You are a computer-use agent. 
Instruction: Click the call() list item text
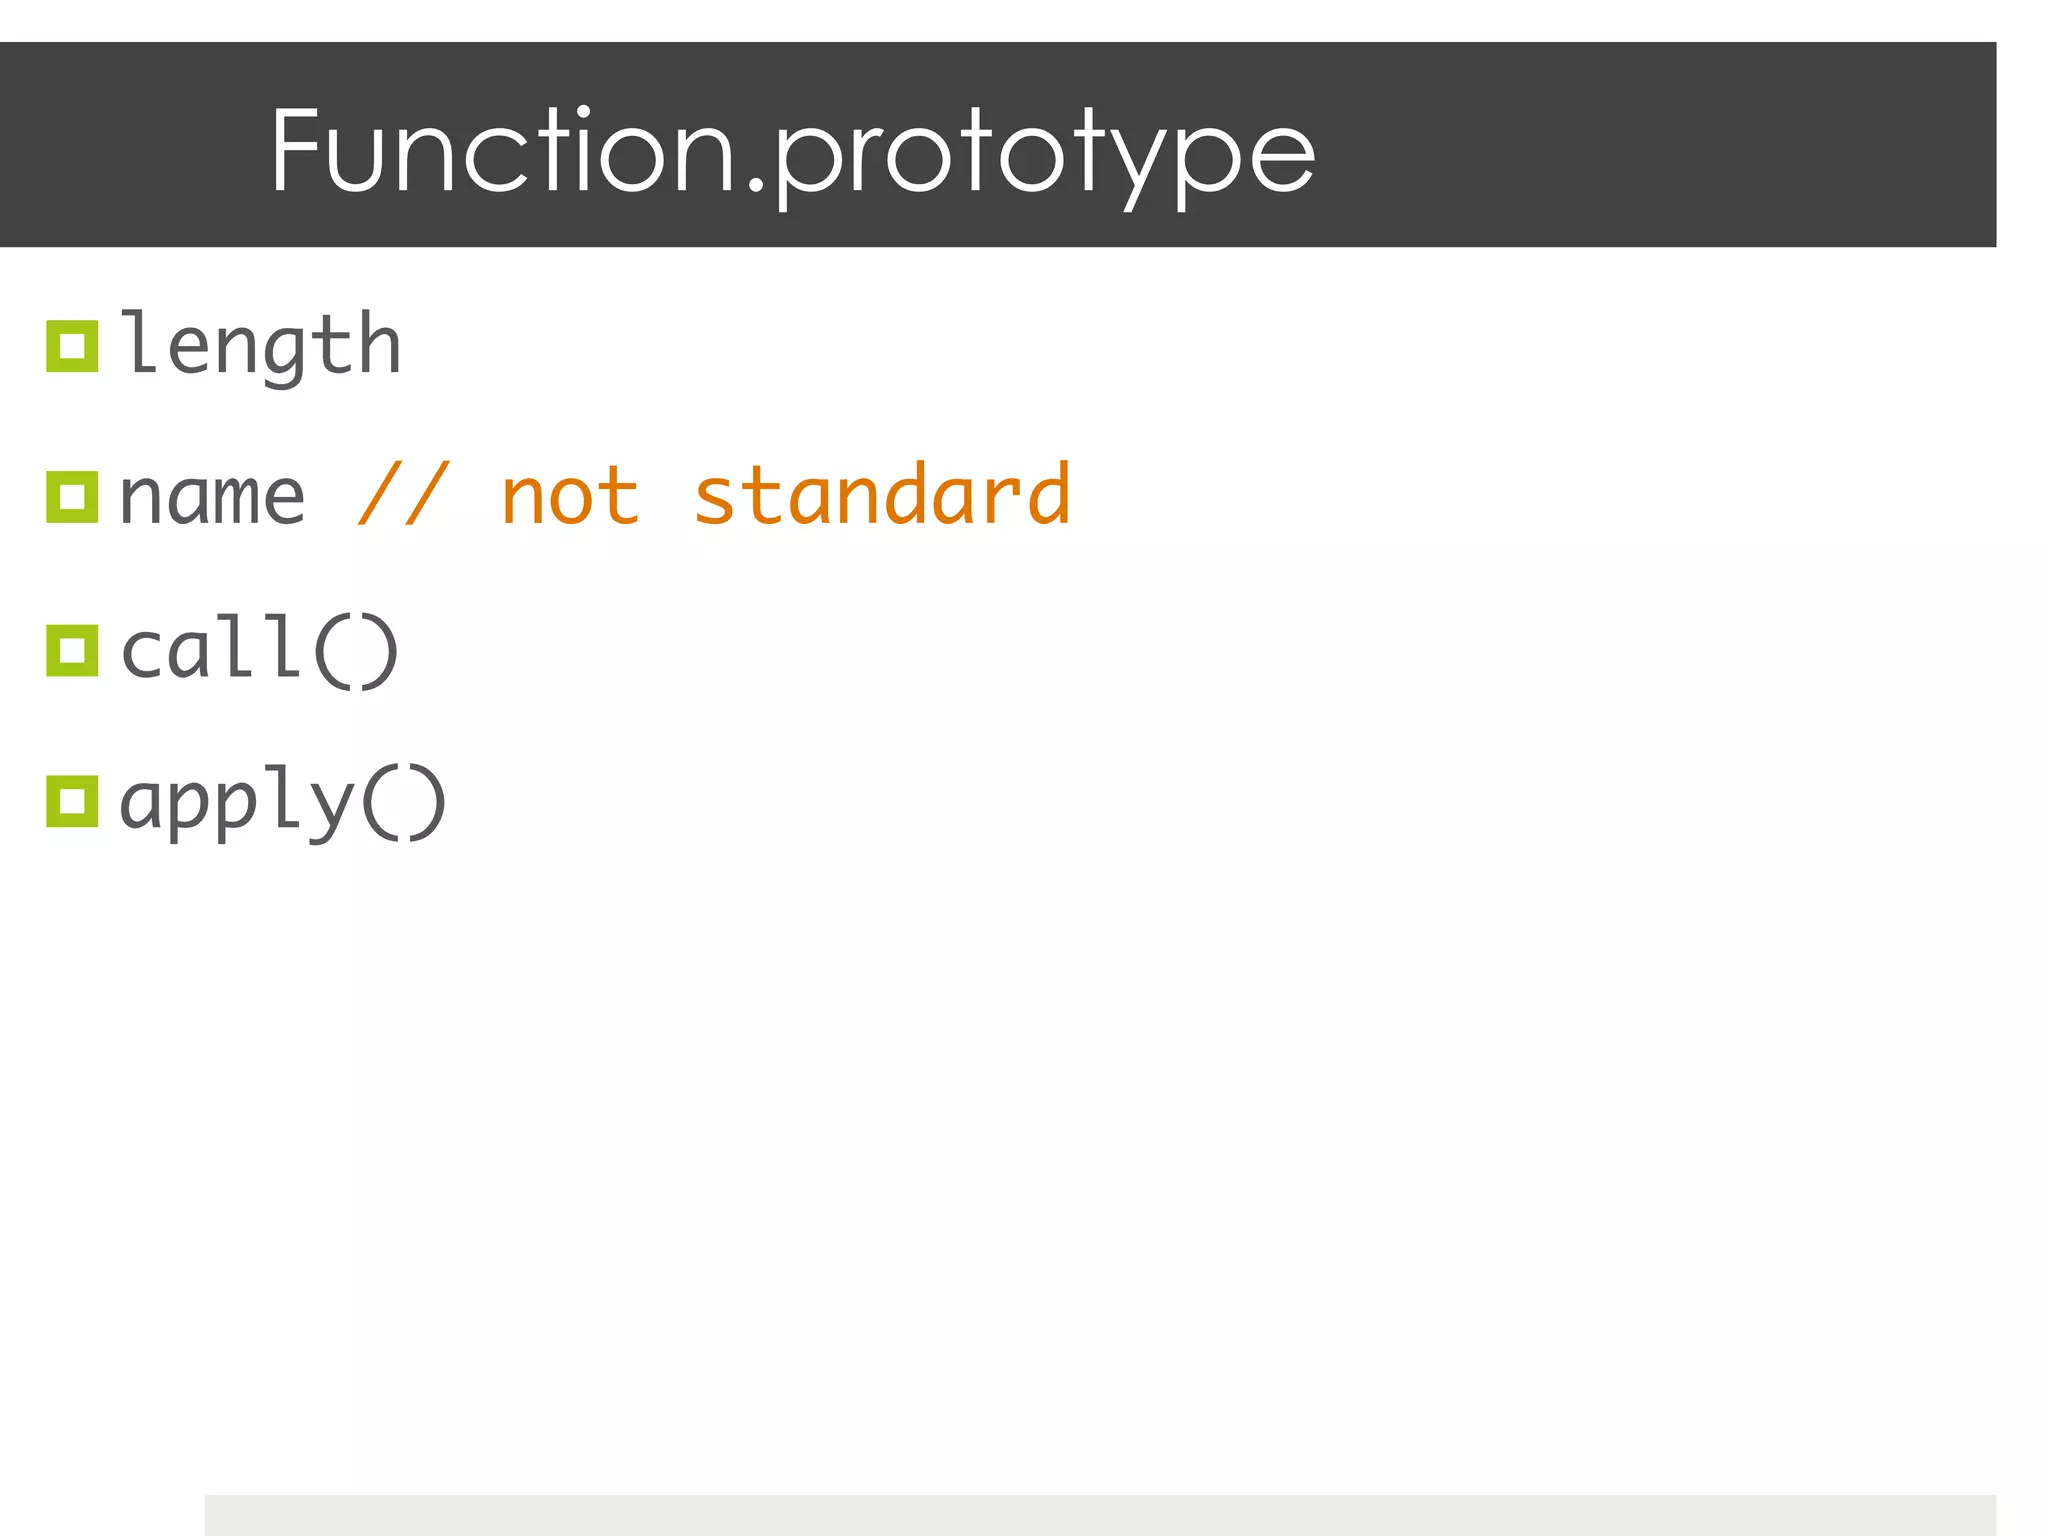259,651
